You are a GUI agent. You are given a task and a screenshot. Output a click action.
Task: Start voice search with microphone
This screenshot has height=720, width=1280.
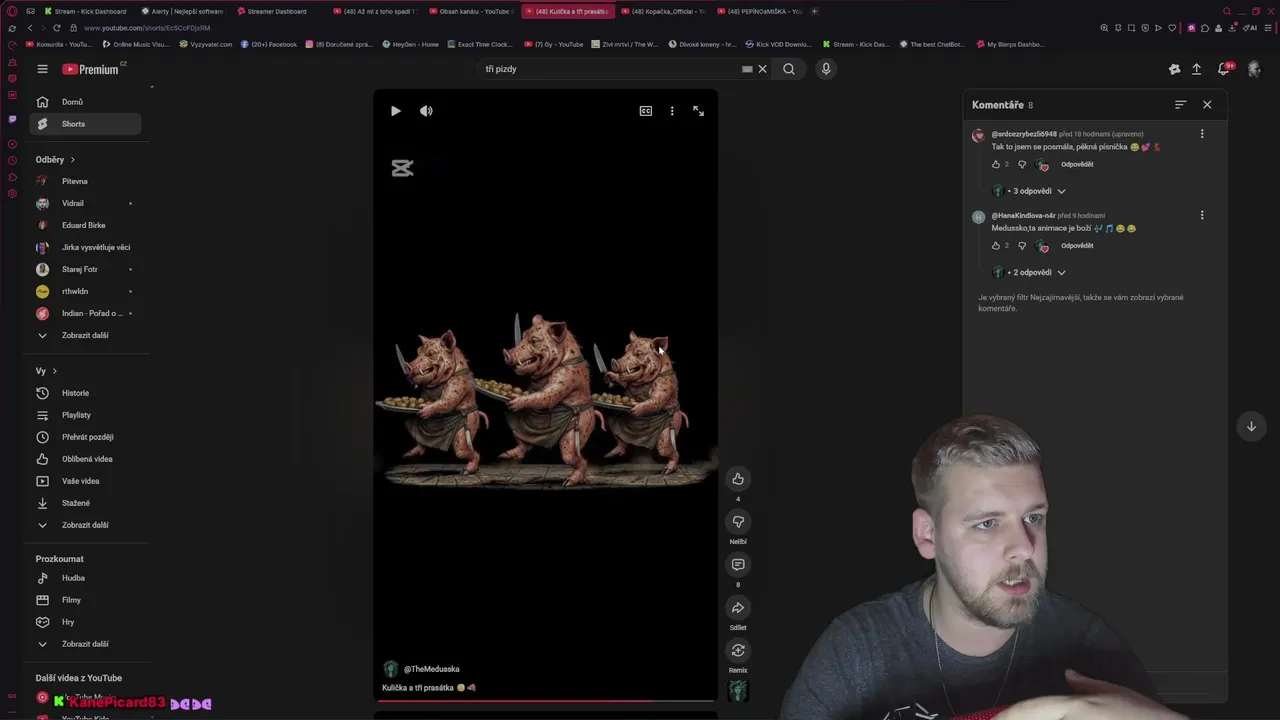[825, 69]
